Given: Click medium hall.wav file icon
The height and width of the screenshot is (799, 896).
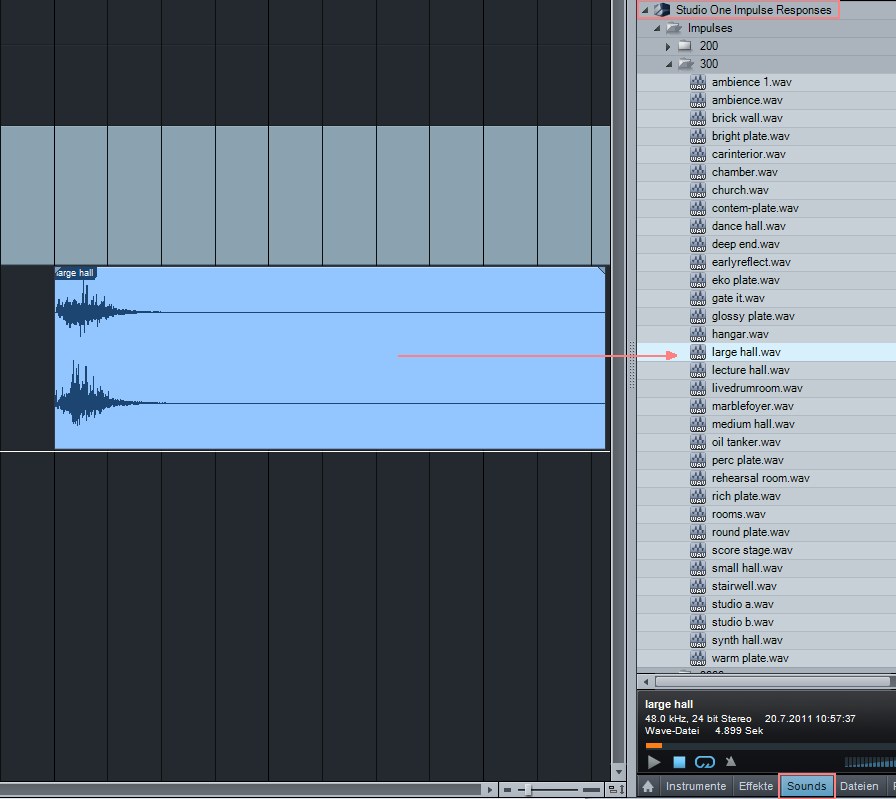Looking at the screenshot, I should pyautogui.click(x=698, y=424).
